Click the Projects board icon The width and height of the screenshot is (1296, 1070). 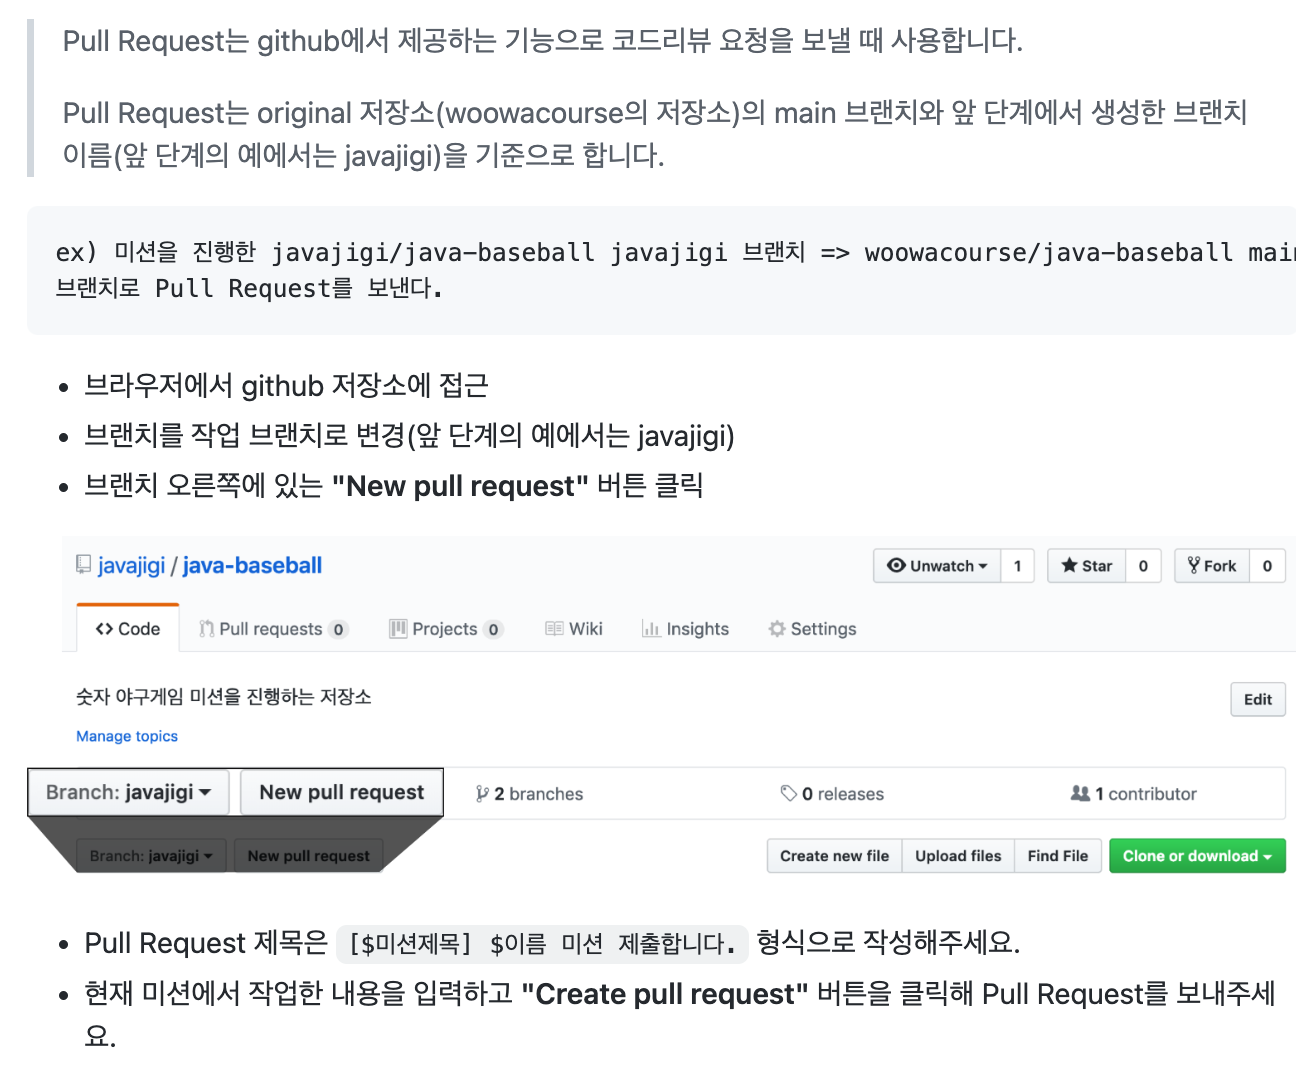pos(398,629)
